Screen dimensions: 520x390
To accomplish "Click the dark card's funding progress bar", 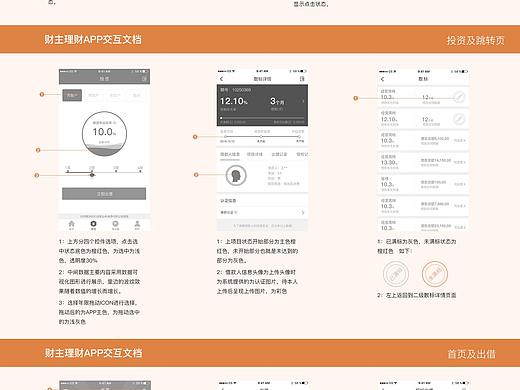I will pyautogui.click(x=262, y=118).
